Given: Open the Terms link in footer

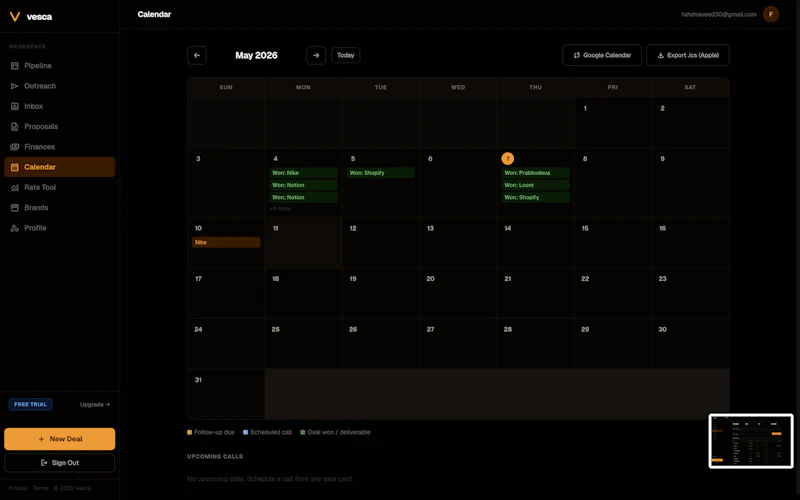Looking at the screenshot, I should coord(40,488).
